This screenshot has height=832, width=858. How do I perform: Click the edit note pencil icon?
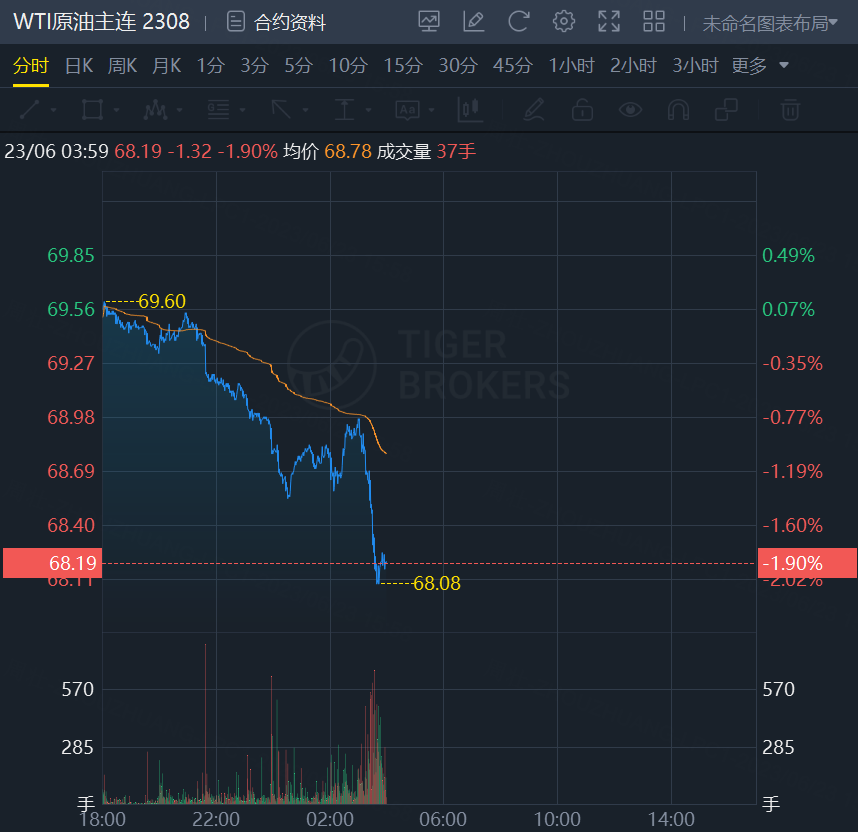pyautogui.click(x=473, y=21)
